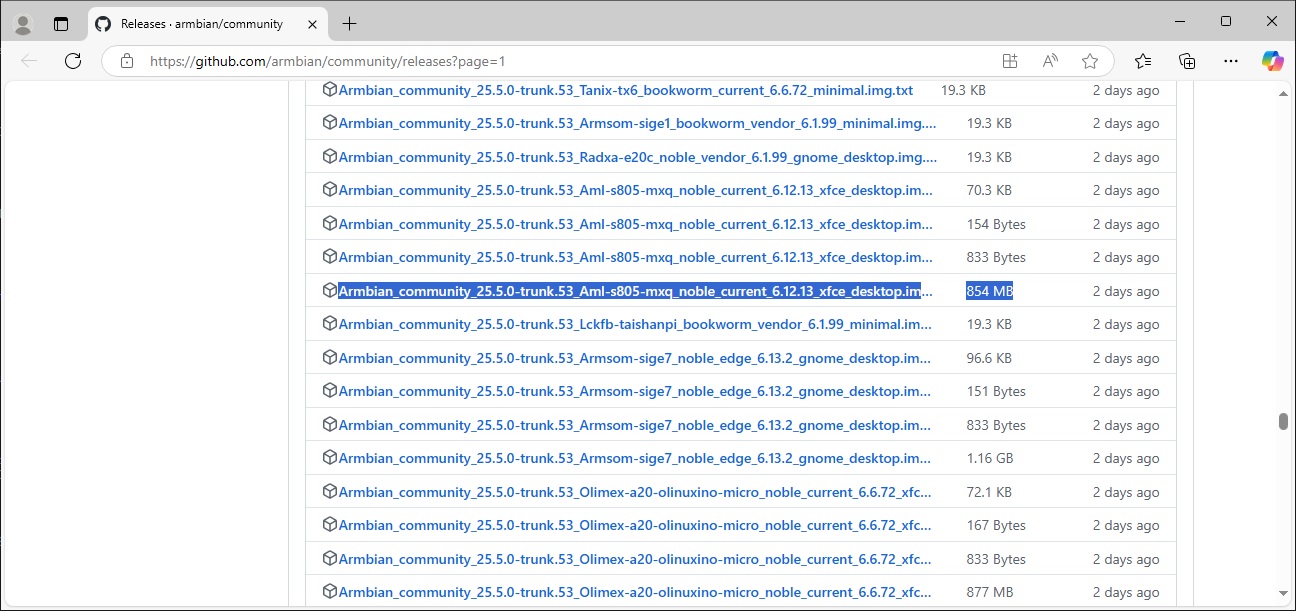Click the package icon of the 854 MB file

point(330,291)
